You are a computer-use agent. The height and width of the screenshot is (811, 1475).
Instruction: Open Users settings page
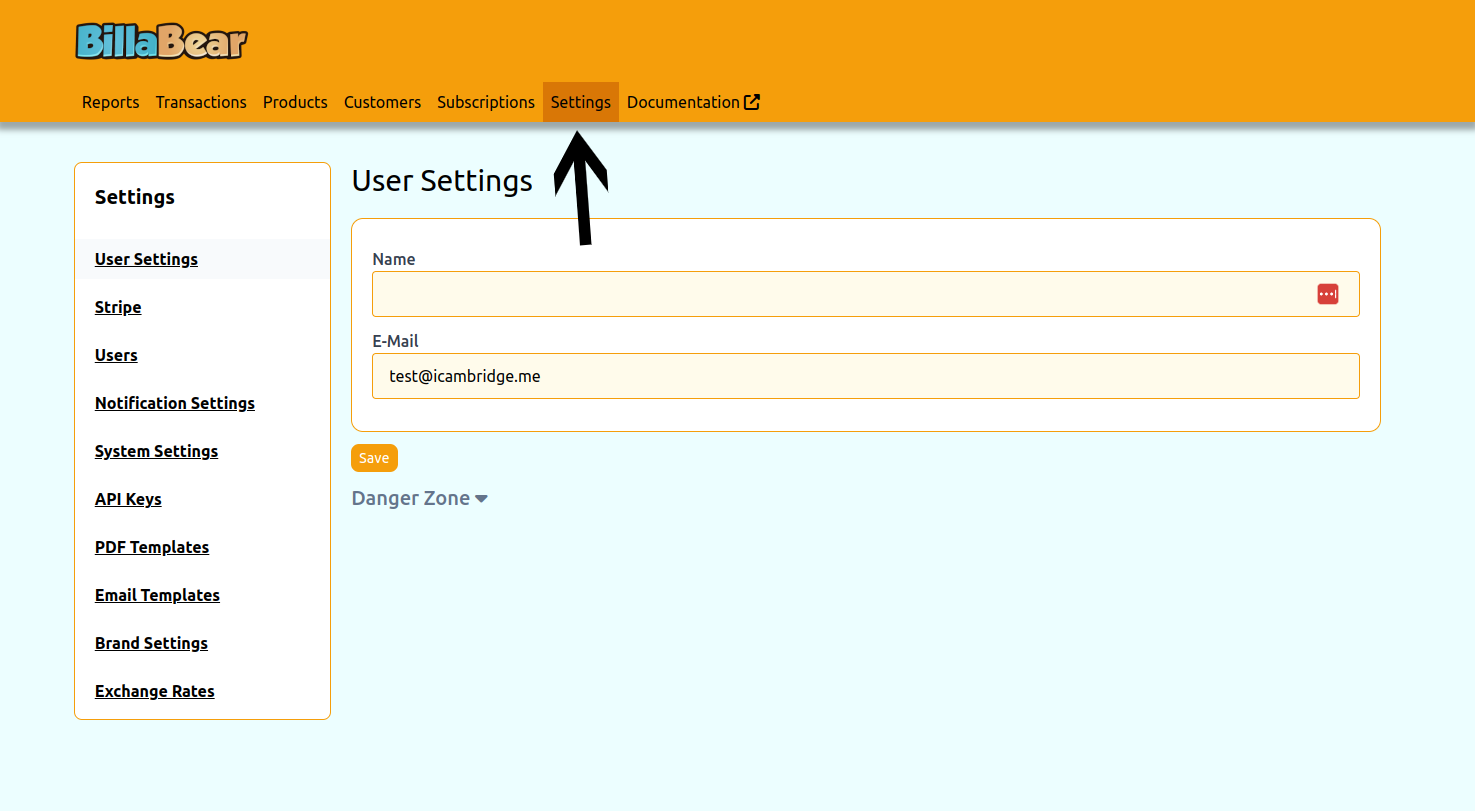coord(116,355)
